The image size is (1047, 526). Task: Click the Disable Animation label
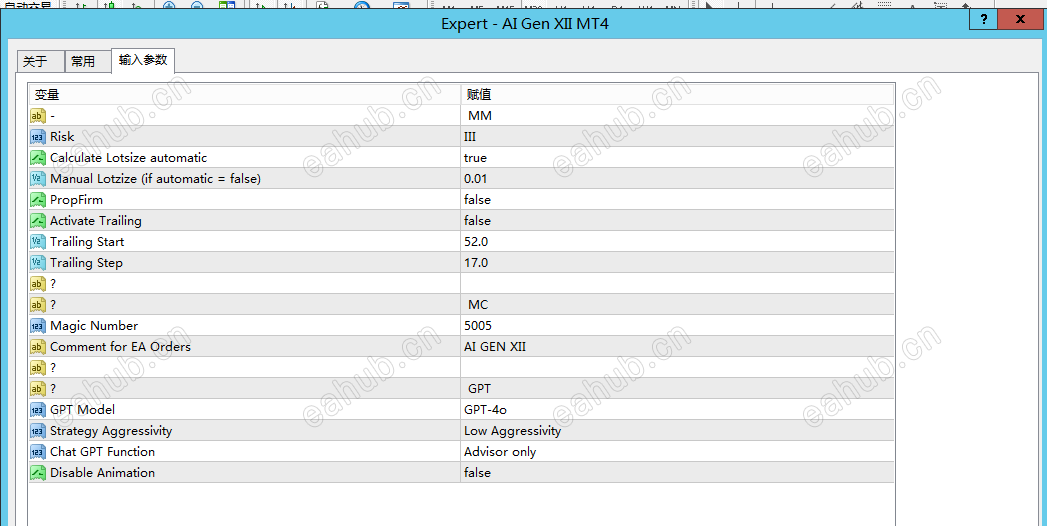[x=102, y=473]
